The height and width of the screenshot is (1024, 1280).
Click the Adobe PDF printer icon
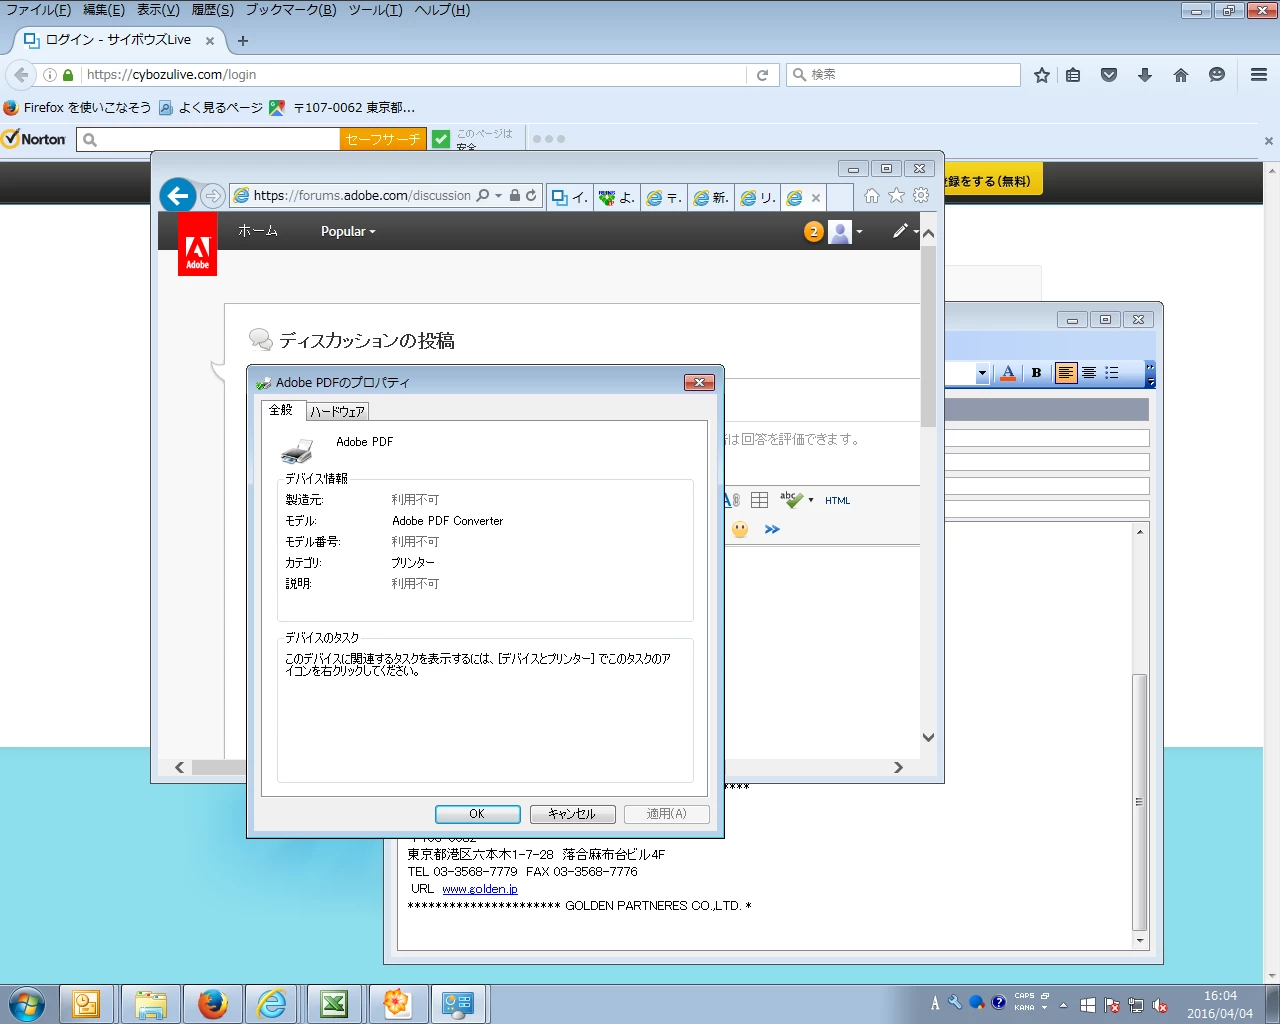296,450
